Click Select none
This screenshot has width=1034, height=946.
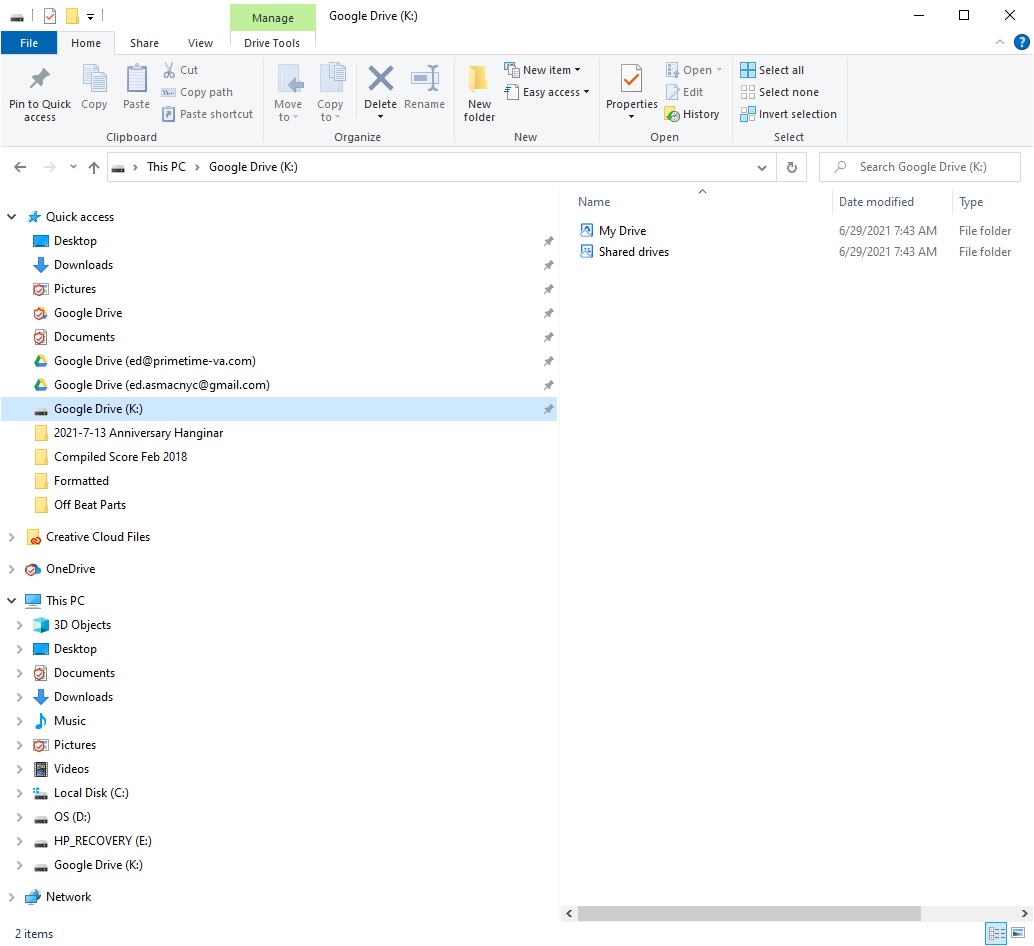[x=779, y=92]
